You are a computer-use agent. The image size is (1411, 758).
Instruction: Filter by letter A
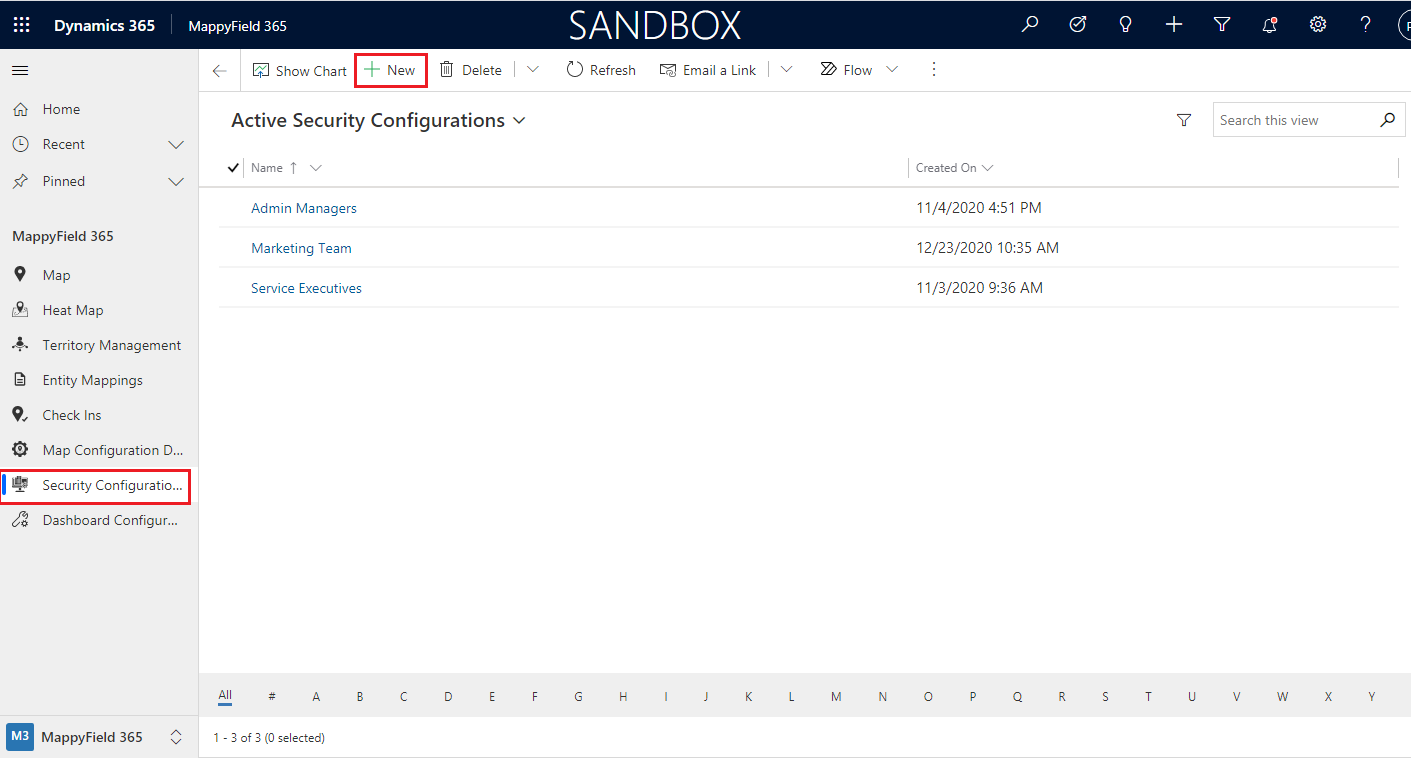click(x=316, y=697)
